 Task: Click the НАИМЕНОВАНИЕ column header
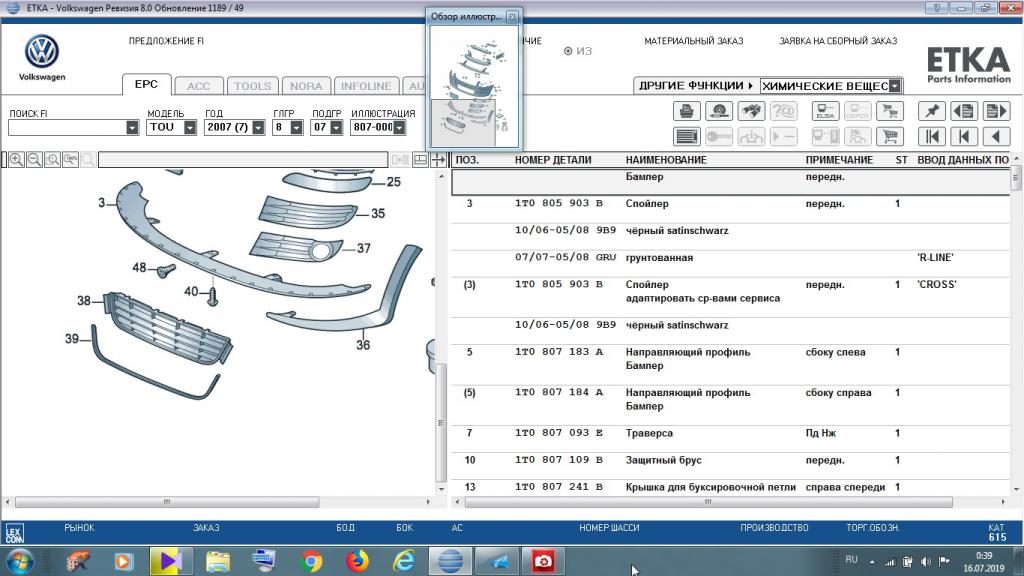pos(665,159)
